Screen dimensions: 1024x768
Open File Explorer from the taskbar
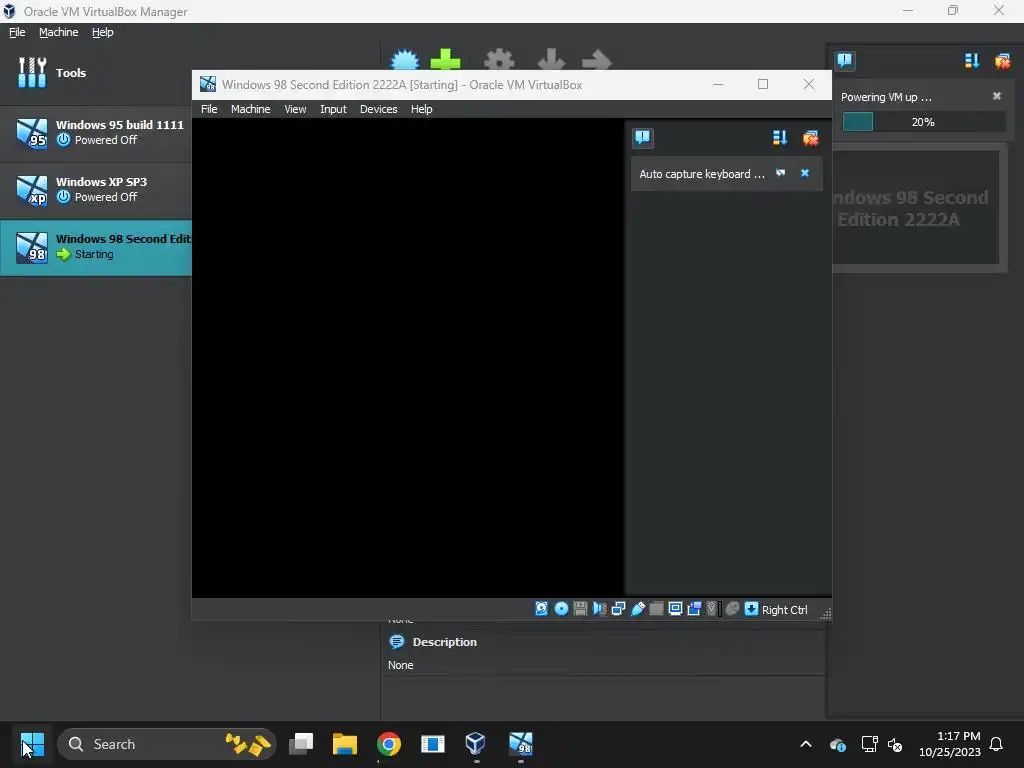pos(344,744)
